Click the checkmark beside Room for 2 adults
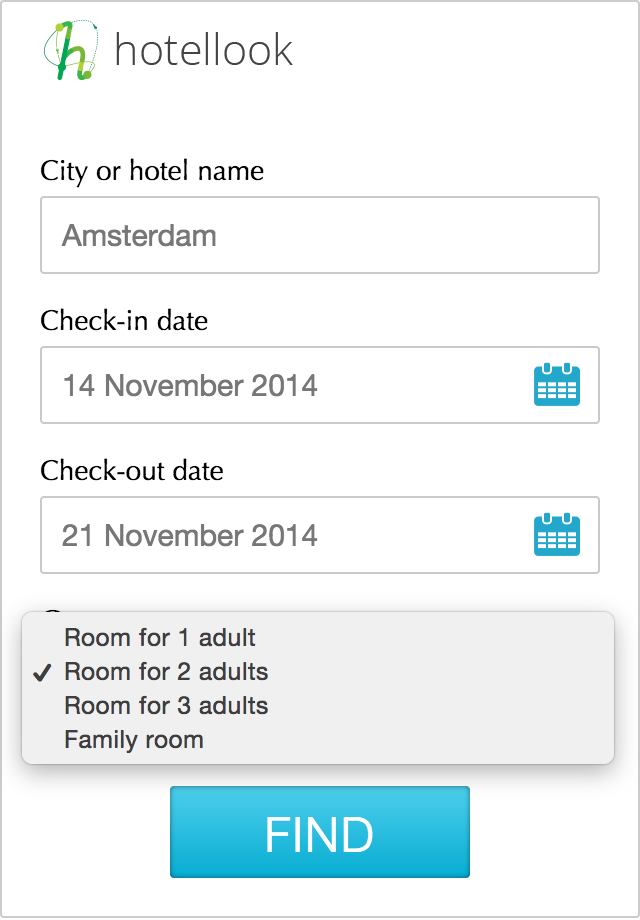 click(x=42, y=673)
